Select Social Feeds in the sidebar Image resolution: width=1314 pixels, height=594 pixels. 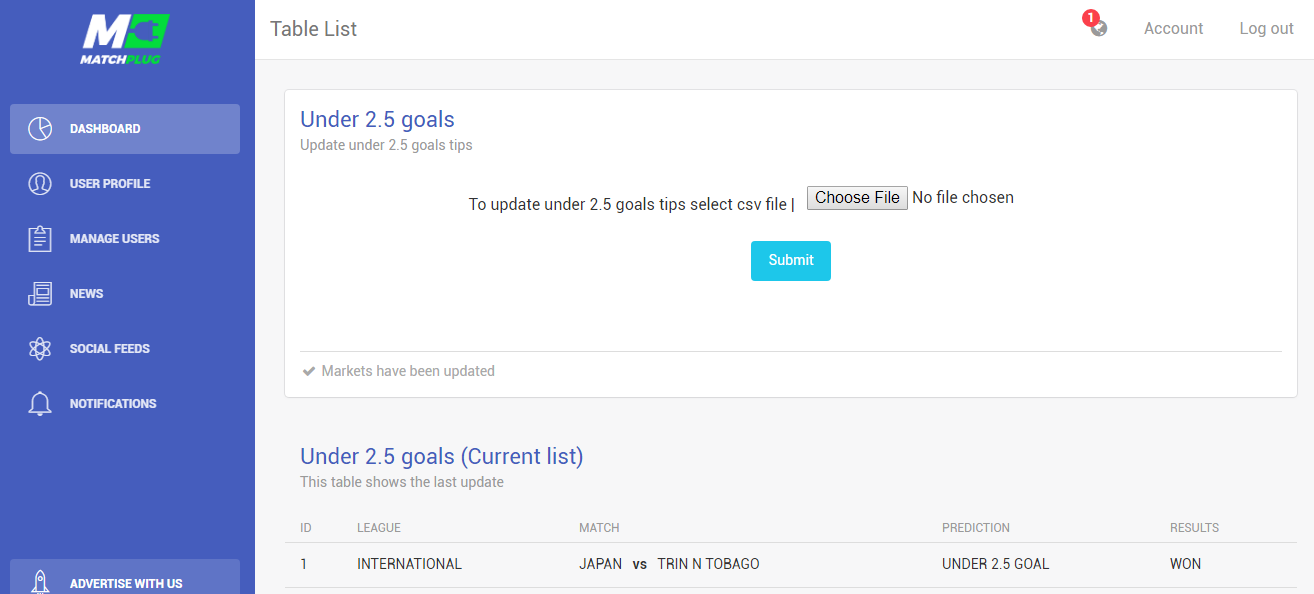[125, 349]
